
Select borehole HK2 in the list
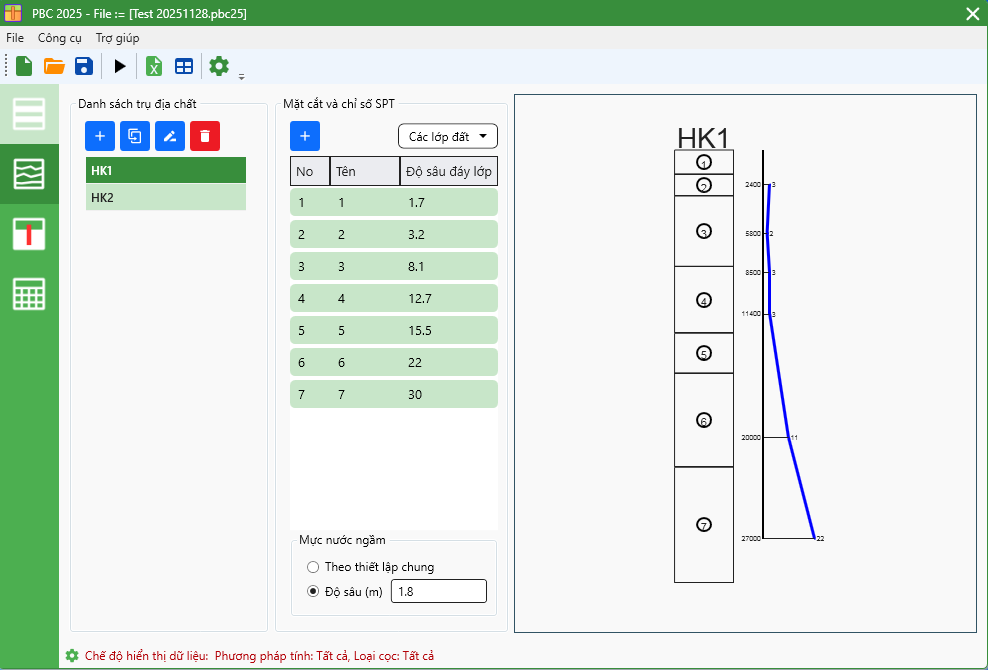165,198
